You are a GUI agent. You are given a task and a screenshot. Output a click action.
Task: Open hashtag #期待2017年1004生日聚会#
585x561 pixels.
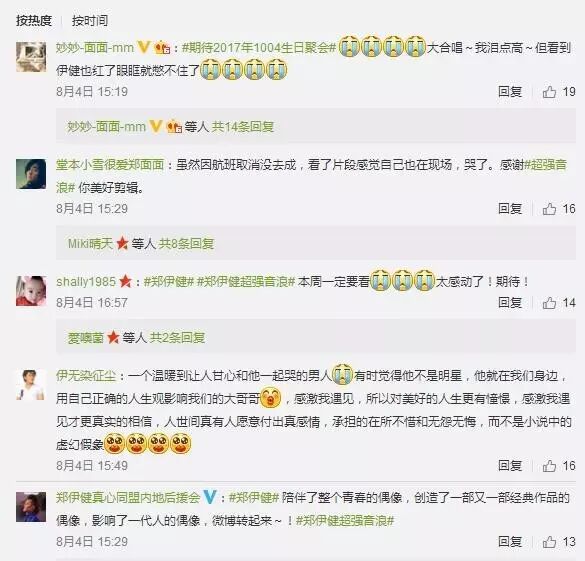[259, 48]
